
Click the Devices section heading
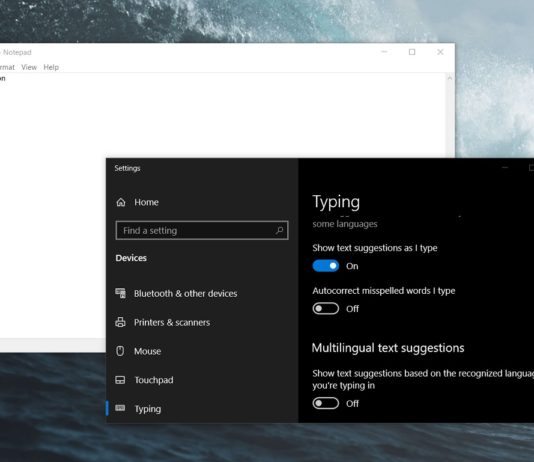(131, 258)
